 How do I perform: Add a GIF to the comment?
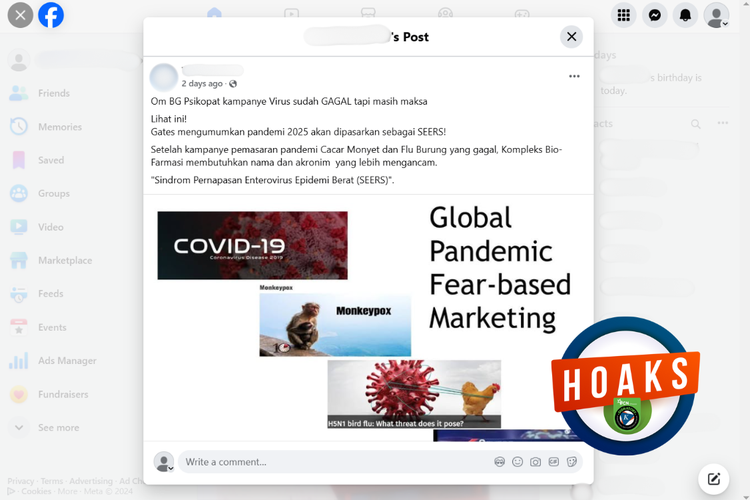(554, 462)
